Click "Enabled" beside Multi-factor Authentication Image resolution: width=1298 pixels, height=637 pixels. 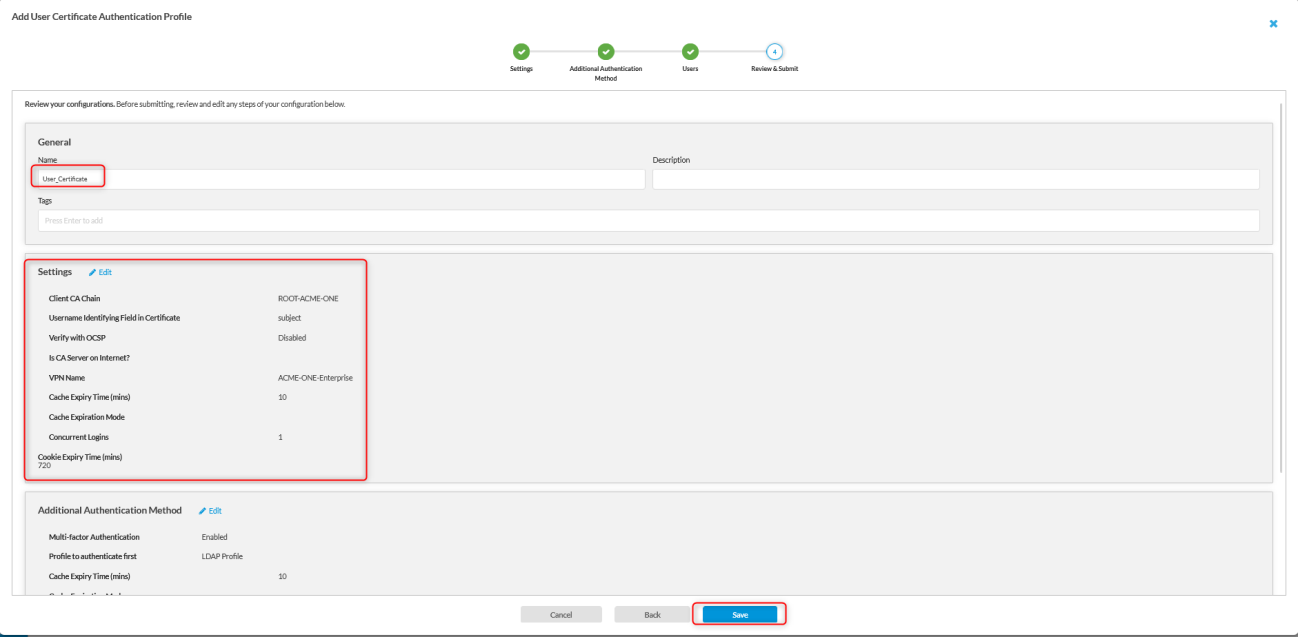[x=215, y=537]
